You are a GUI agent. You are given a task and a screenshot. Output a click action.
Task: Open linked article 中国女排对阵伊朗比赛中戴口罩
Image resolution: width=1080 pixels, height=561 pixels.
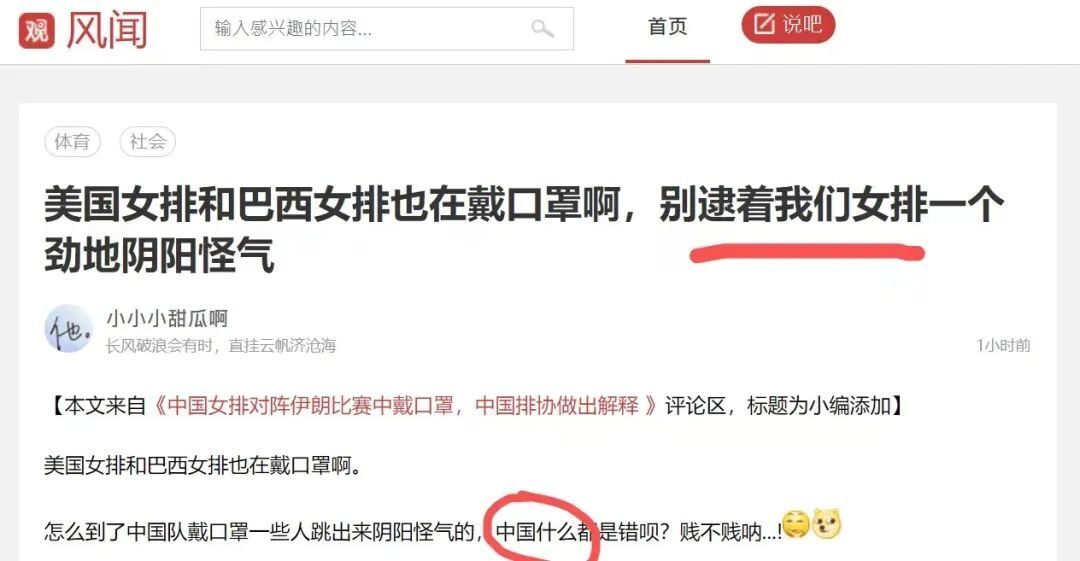[x=405, y=405]
